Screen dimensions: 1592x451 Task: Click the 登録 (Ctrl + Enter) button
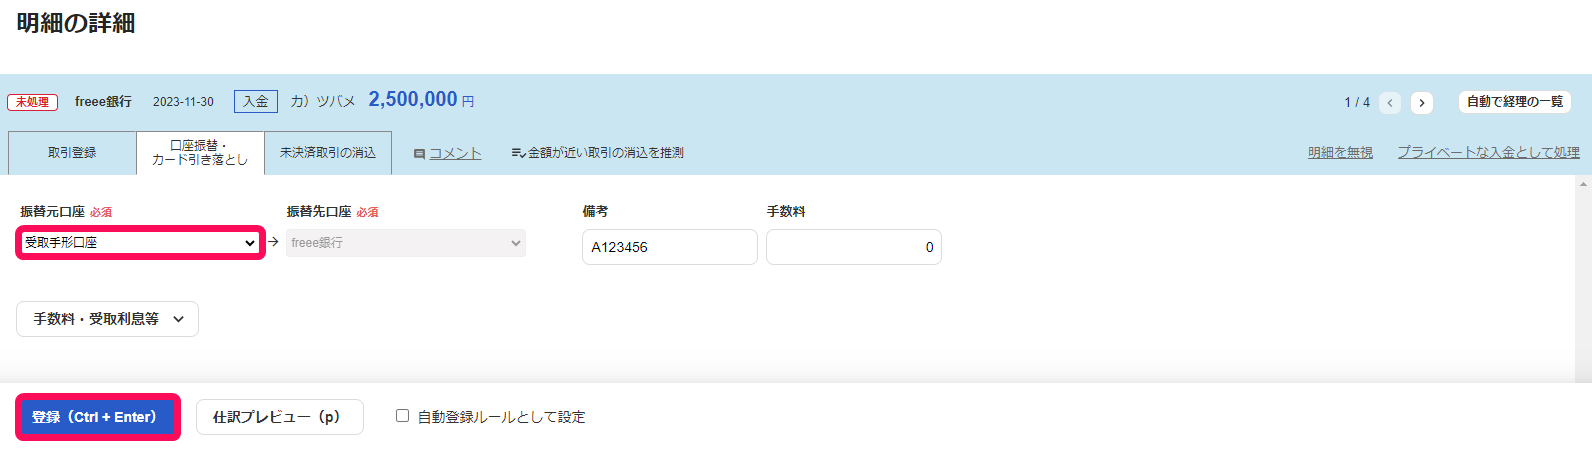tap(97, 417)
